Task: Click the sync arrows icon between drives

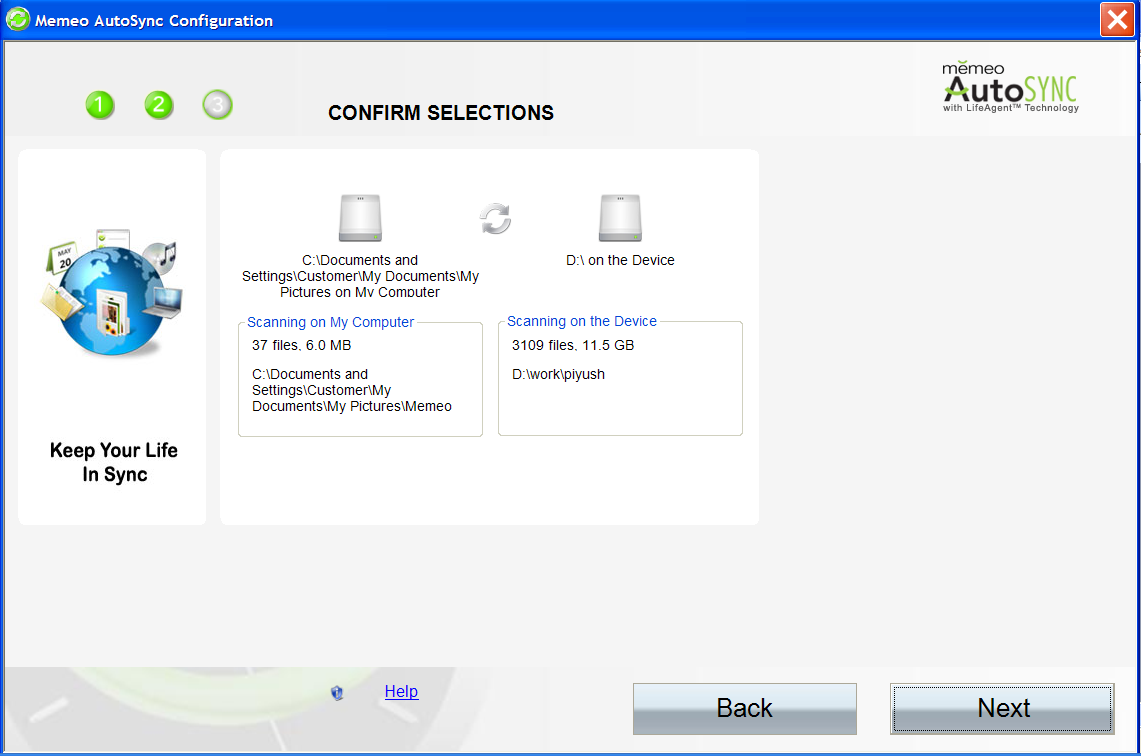Action: (496, 218)
